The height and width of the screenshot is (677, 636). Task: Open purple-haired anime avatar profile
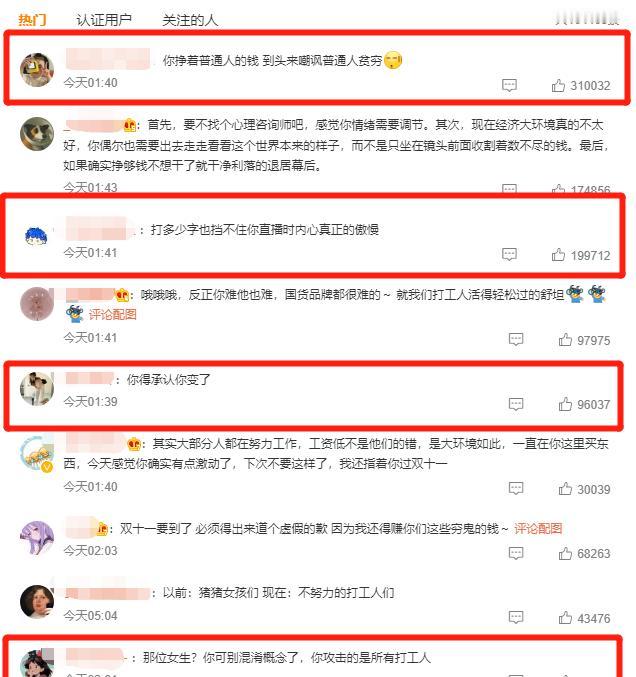[37, 538]
